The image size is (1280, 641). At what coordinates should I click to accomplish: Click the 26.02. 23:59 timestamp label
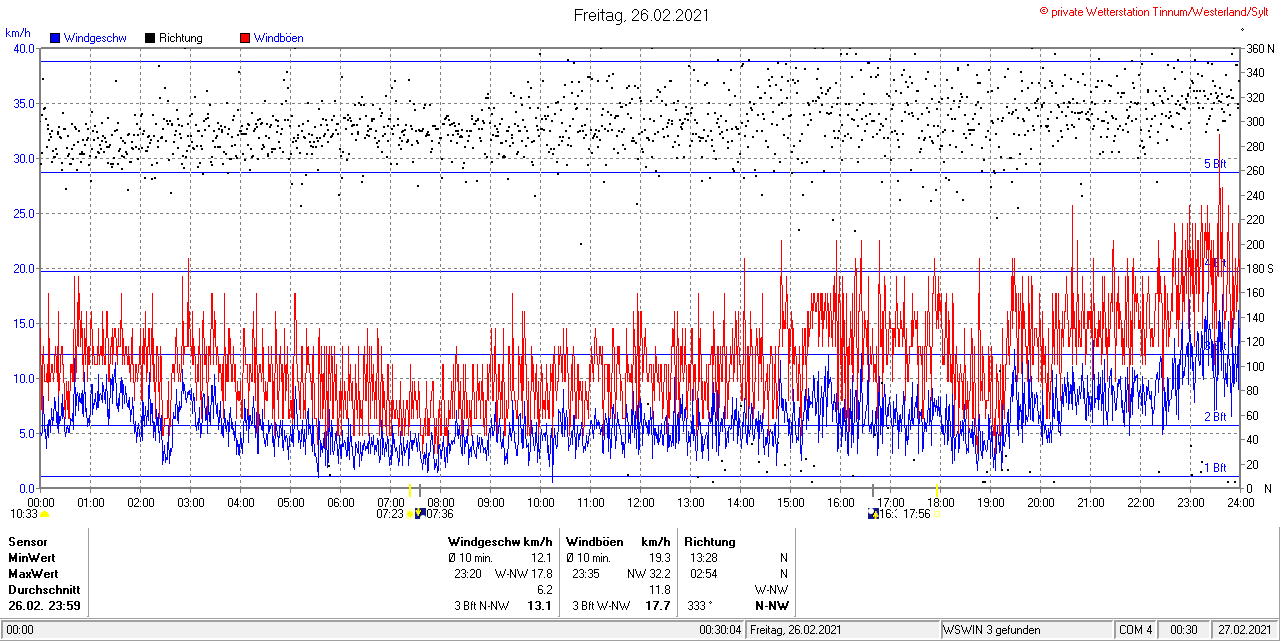pyautogui.click(x=45, y=606)
